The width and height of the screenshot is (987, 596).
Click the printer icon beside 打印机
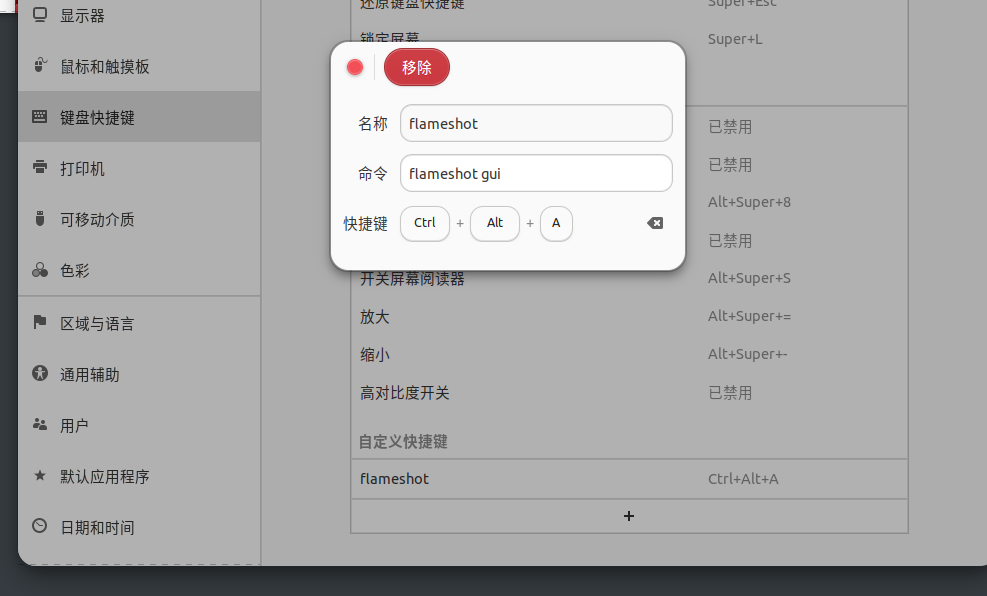click(40, 167)
